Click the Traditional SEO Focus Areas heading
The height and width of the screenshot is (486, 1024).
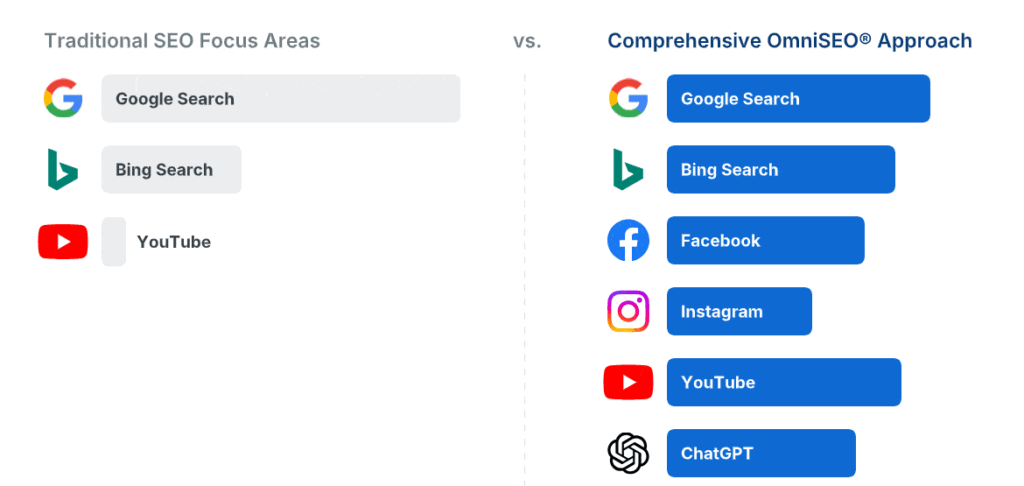point(182,41)
